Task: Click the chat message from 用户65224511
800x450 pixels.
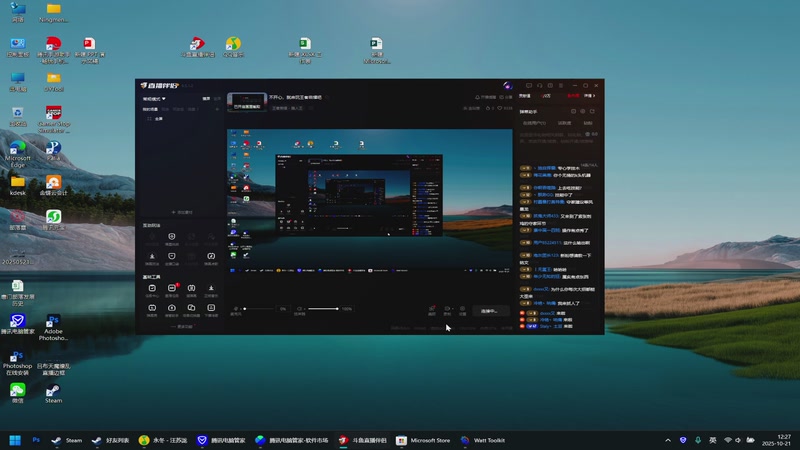Action: (x=555, y=243)
